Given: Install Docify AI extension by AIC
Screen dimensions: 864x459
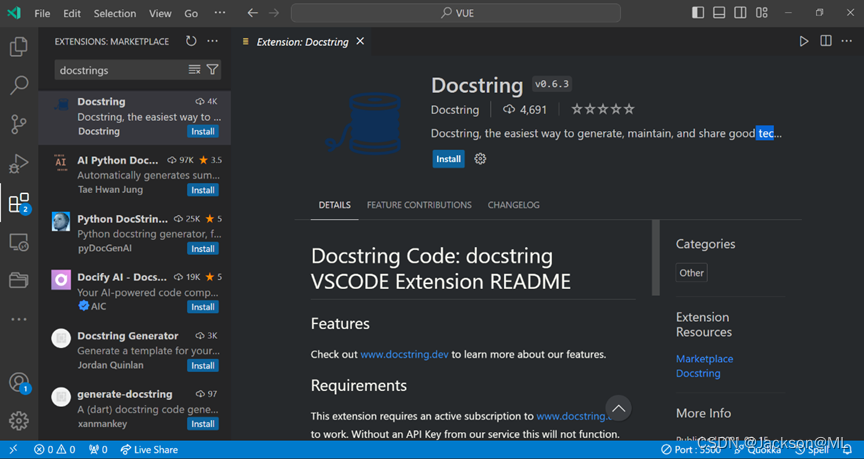Looking at the screenshot, I should [203, 307].
